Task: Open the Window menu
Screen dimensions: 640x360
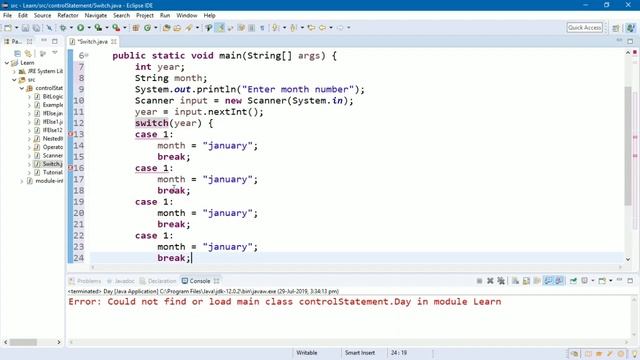Action: [x=187, y=15]
